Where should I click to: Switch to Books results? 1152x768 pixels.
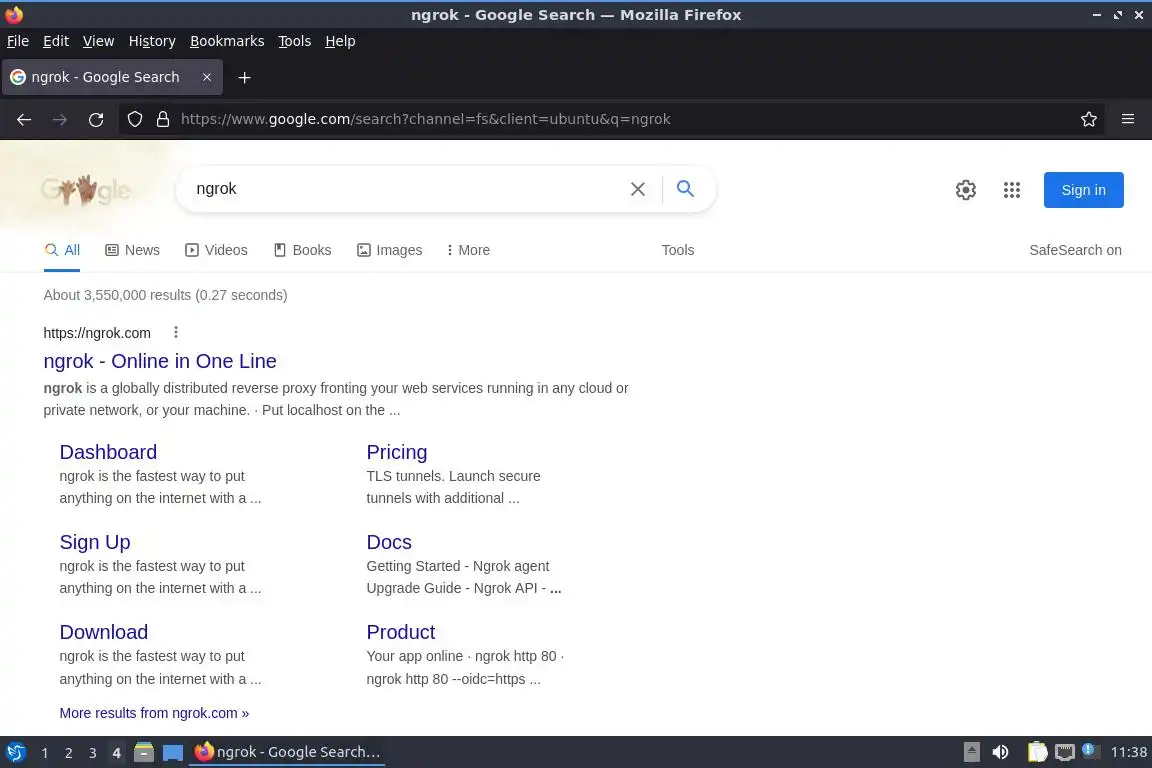tap(303, 250)
